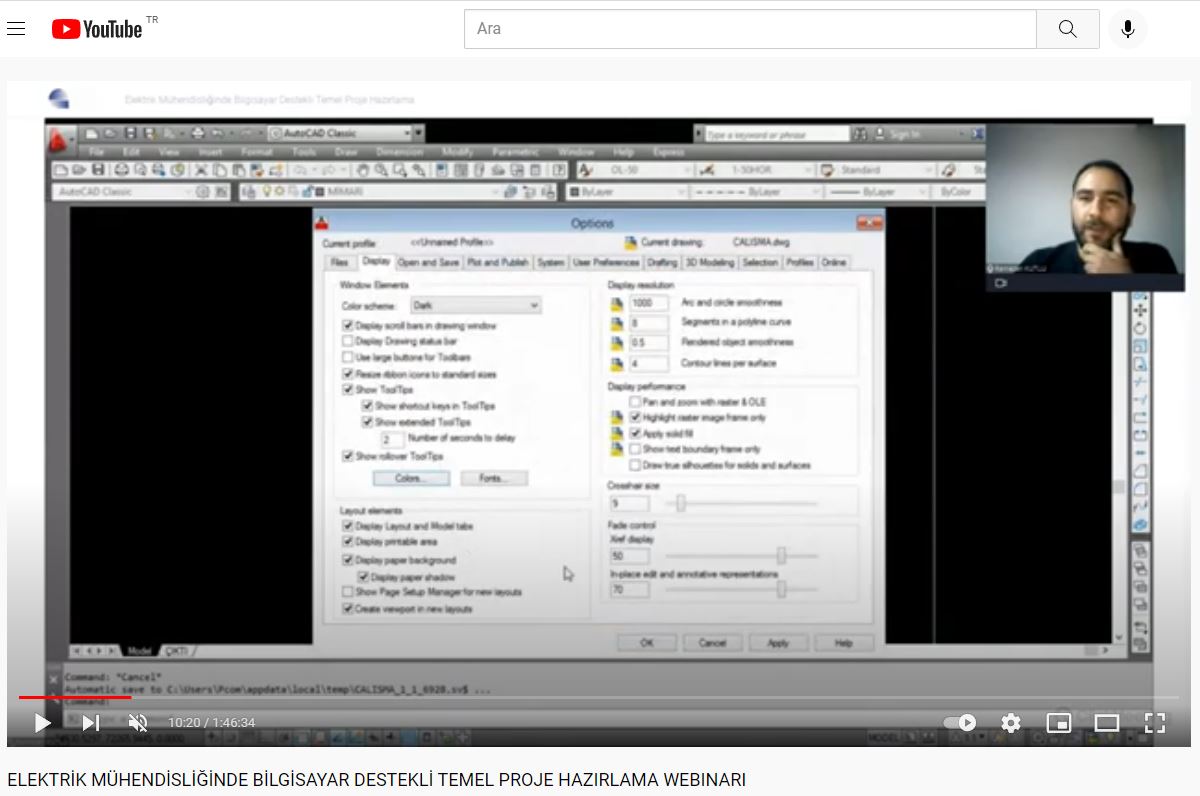Open the Standard table style dropdown
The image size is (1200, 796).
click(x=928, y=170)
